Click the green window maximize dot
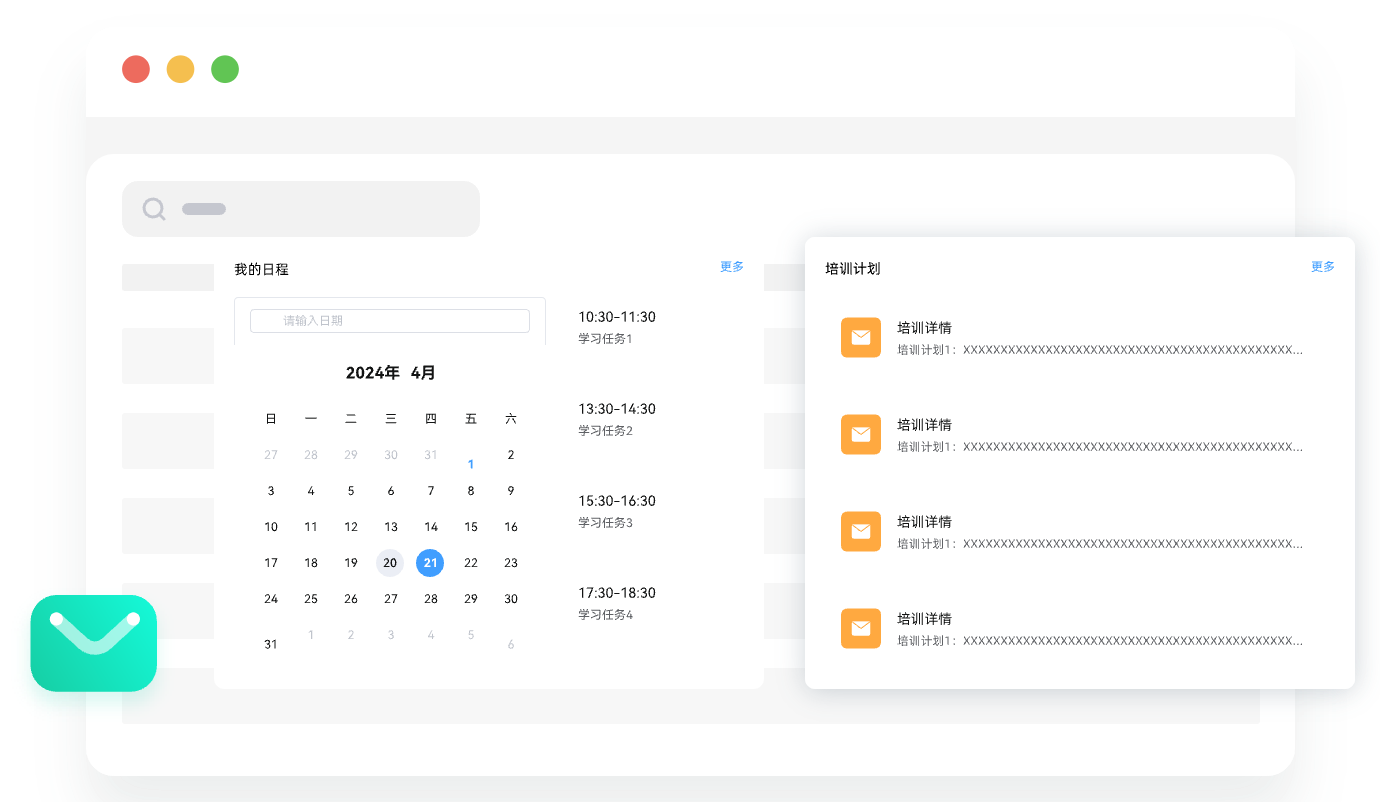 225,69
